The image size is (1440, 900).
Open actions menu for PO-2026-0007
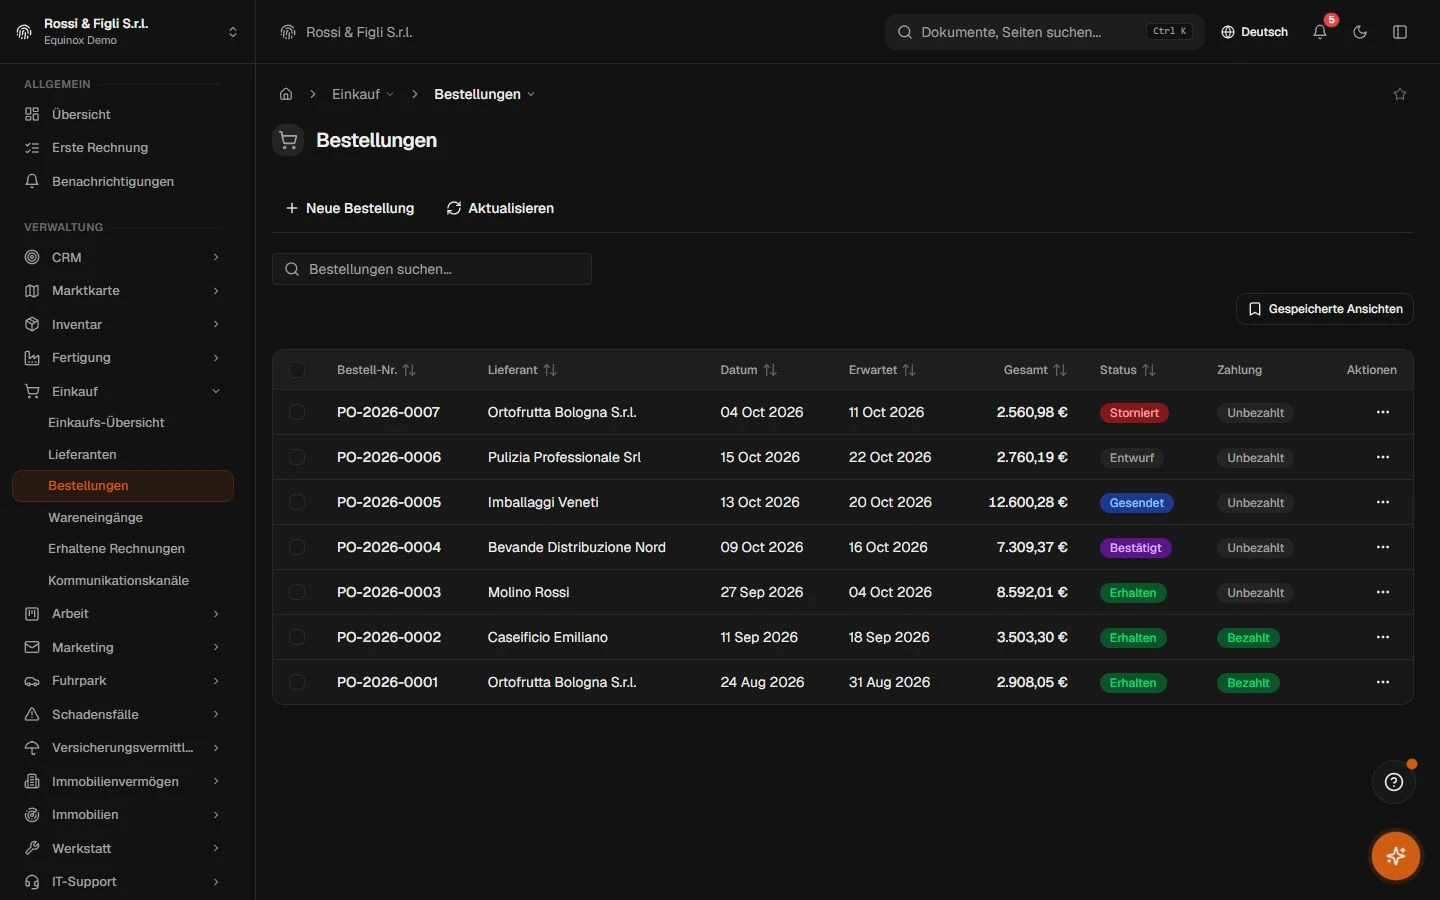tap(1383, 412)
